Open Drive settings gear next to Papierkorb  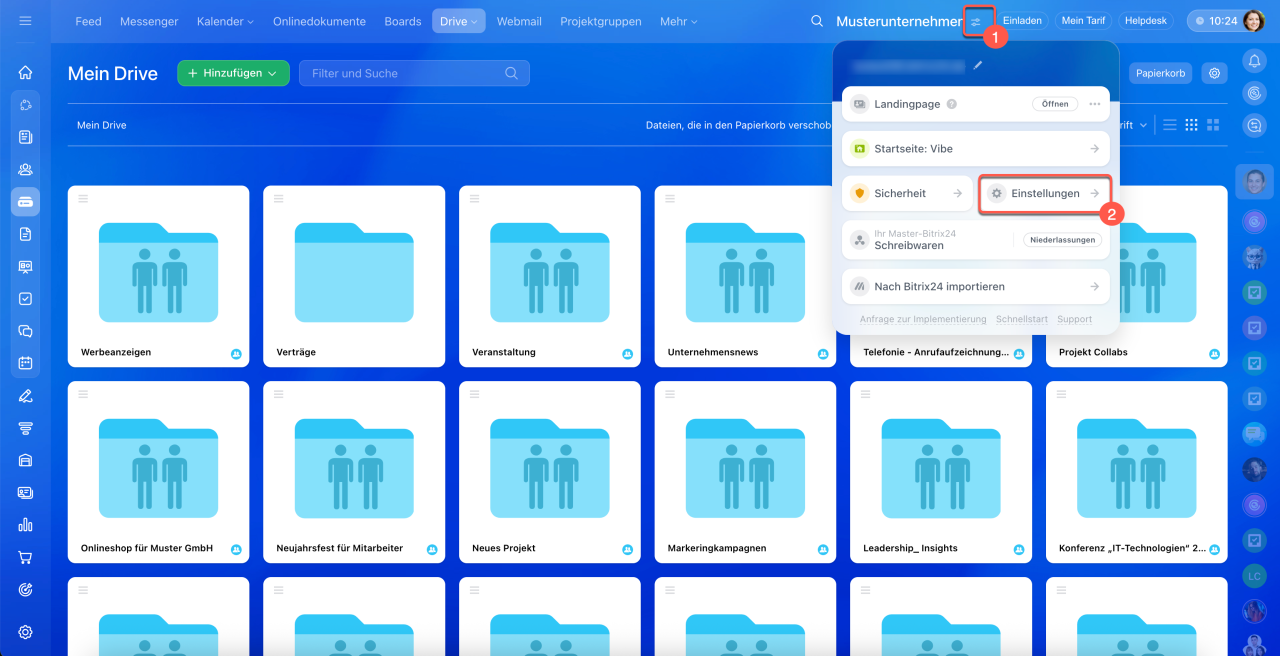click(1215, 73)
